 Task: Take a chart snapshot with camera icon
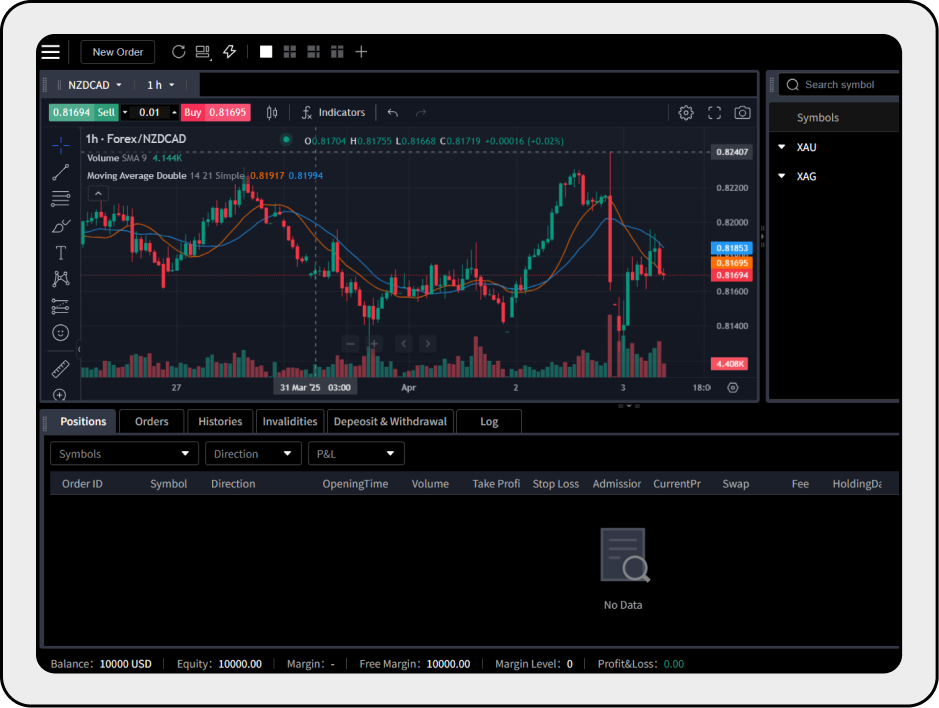[742, 113]
